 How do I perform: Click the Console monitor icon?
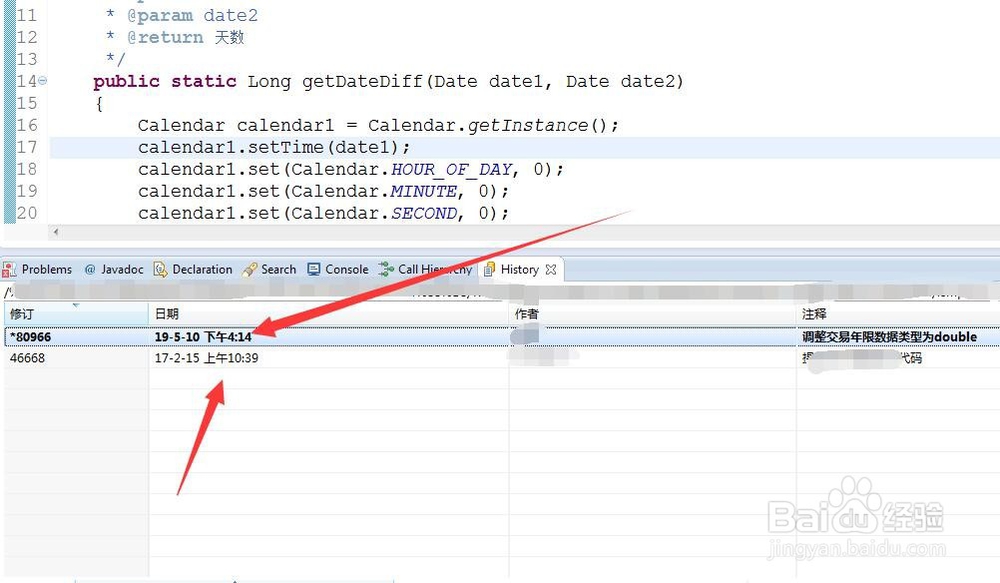click(314, 270)
